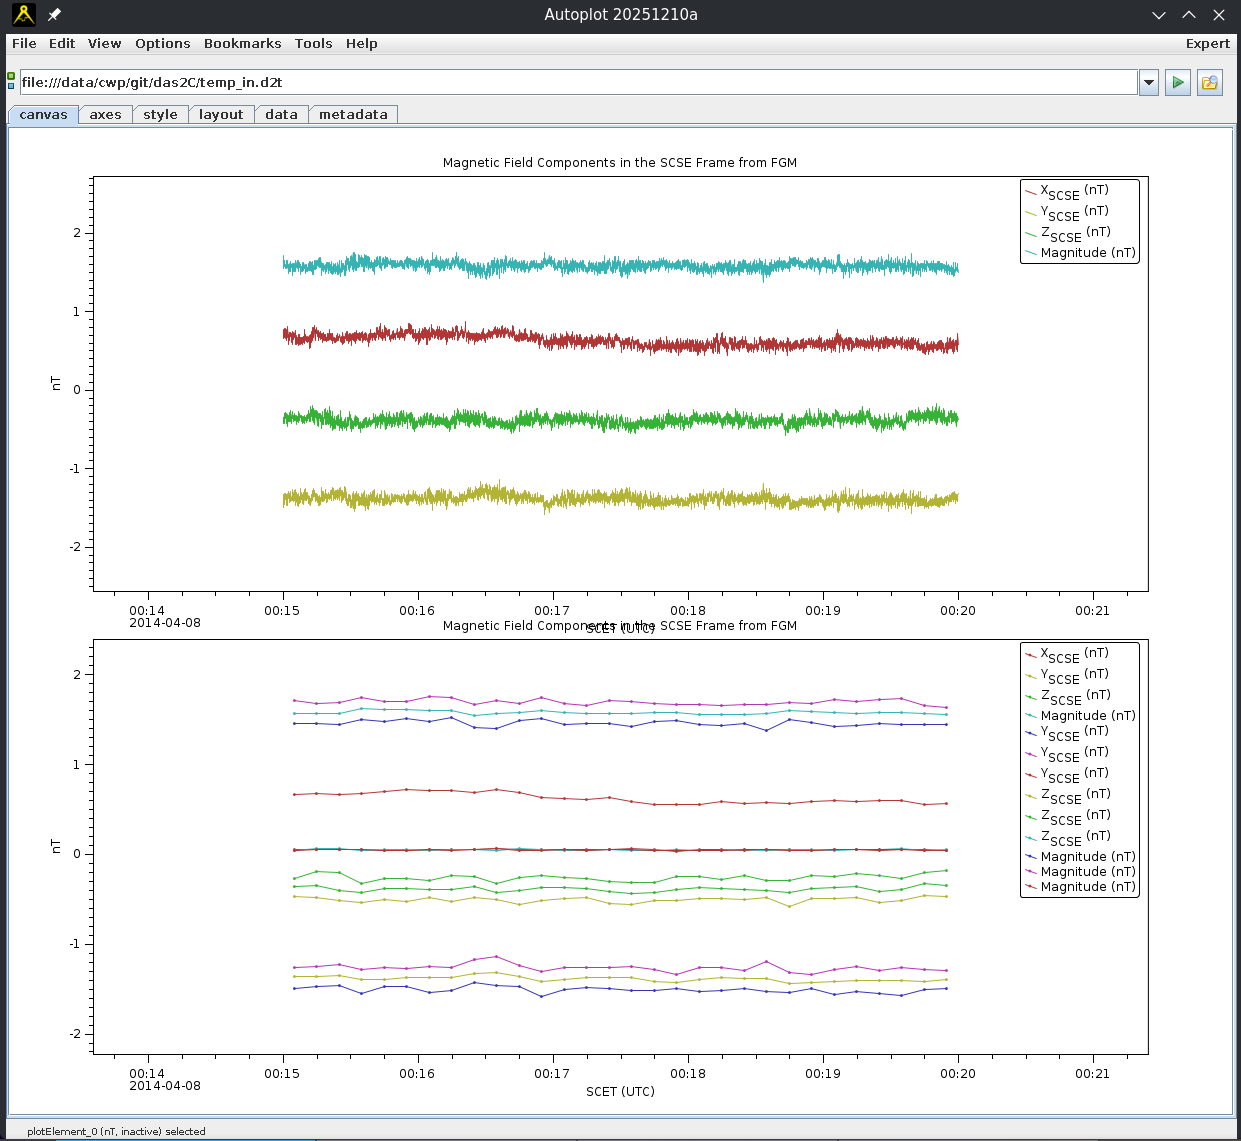The height and width of the screenshot is (1141, 1241).
Task: Click the Expert mode button
Action: click(1207, 44)
